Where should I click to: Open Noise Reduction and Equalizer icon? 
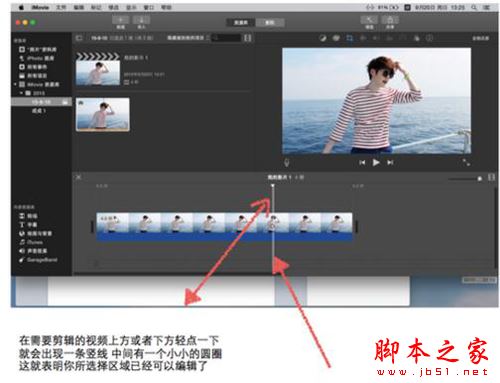[x=389, y=38]
